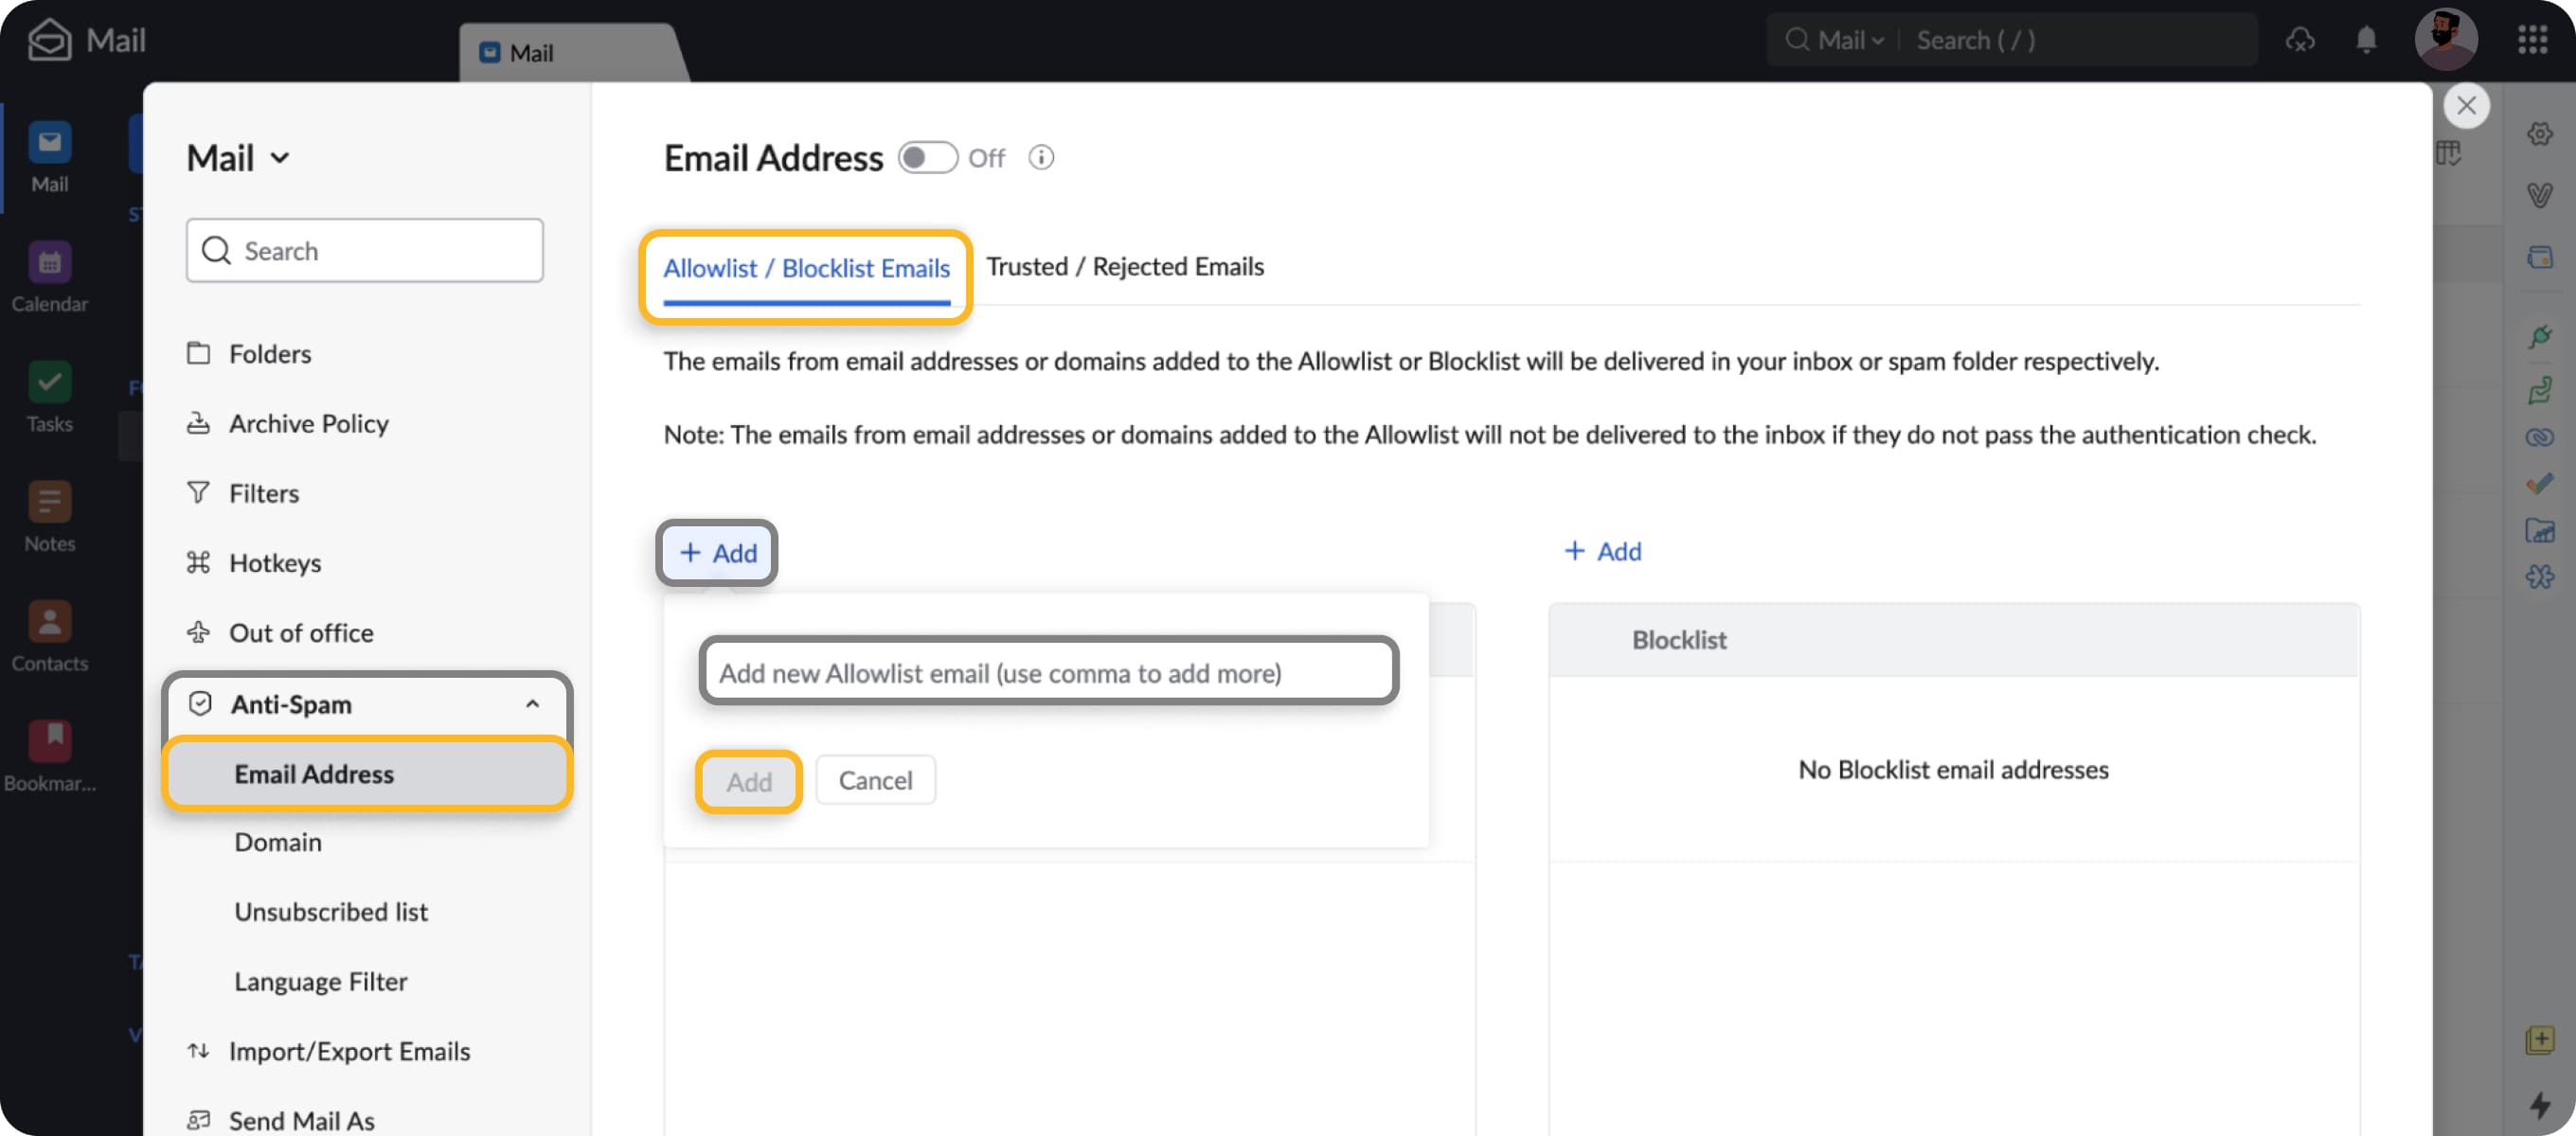
Task: Open the Calendar app in sidebar
Action: 49,264
